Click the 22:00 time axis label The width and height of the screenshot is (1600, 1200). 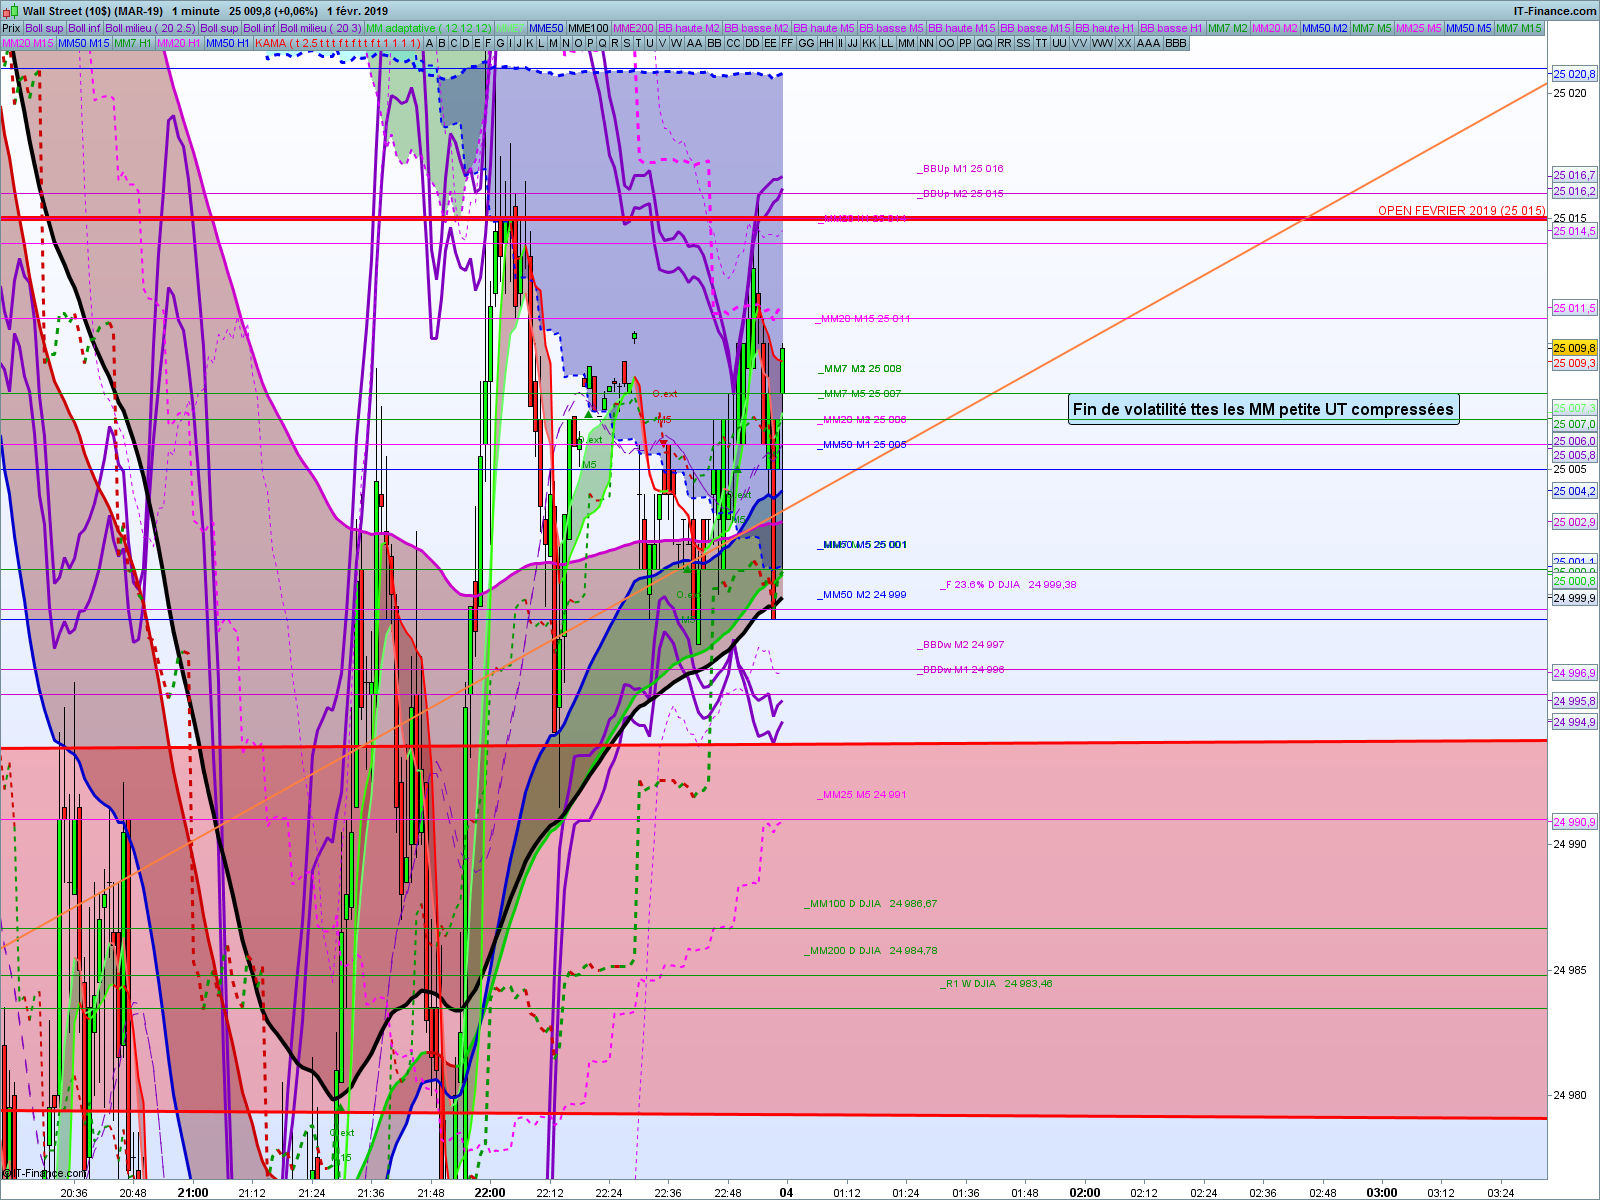pos(490,1192)
